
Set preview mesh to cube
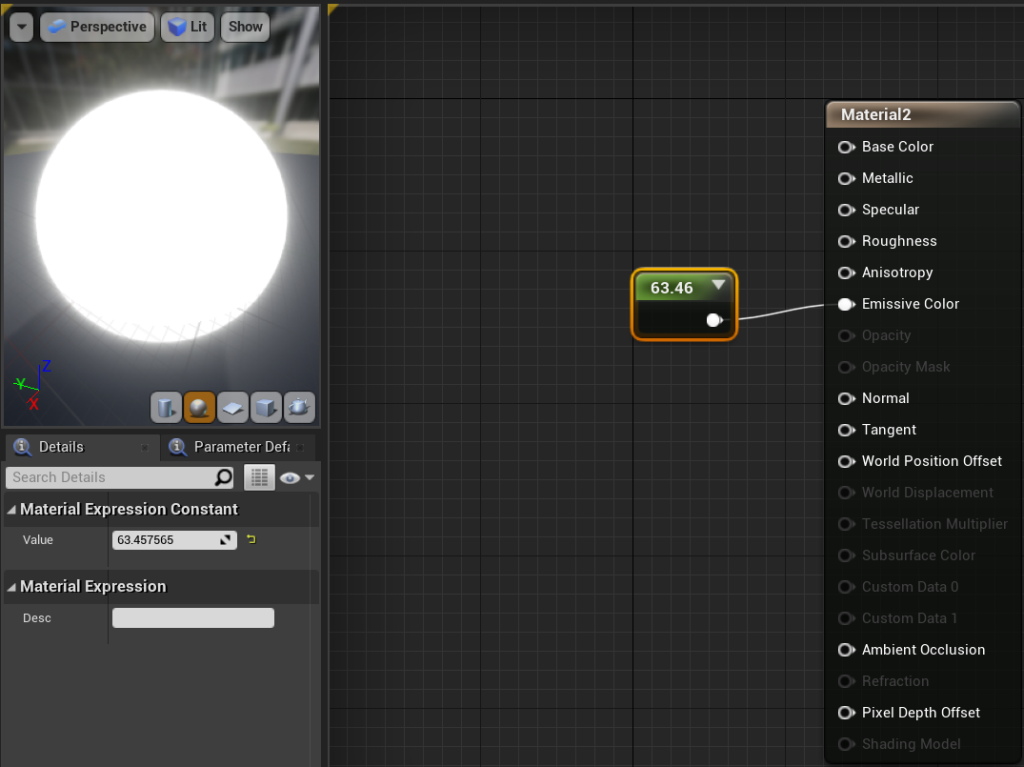(x=265, y=407)
